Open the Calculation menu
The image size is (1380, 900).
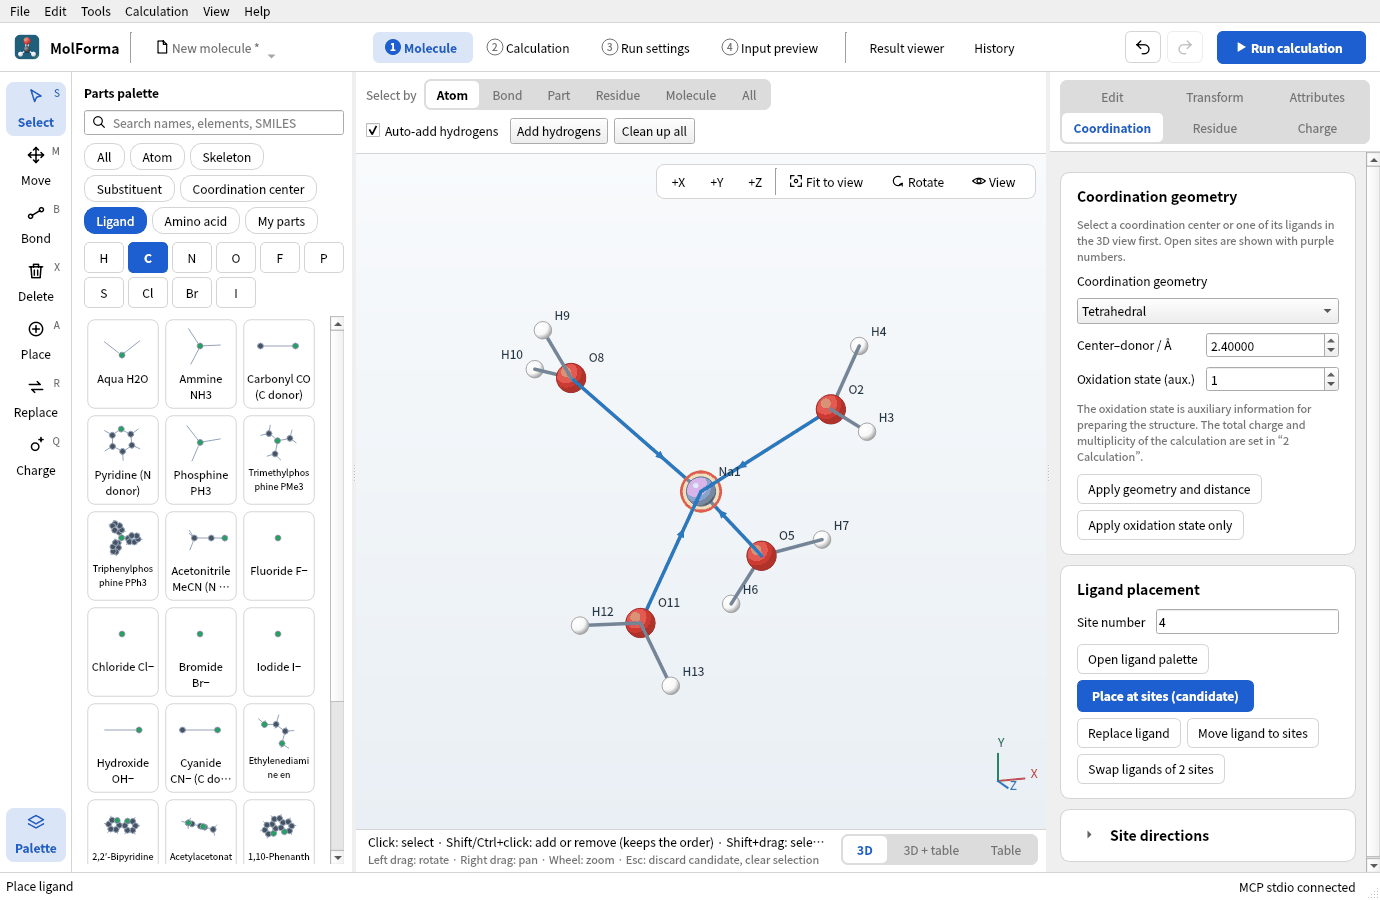click(156, 11)
